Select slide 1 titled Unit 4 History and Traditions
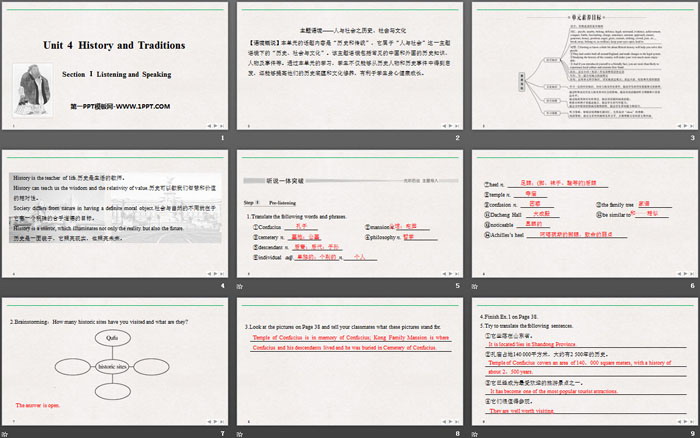 coord(115,66)
